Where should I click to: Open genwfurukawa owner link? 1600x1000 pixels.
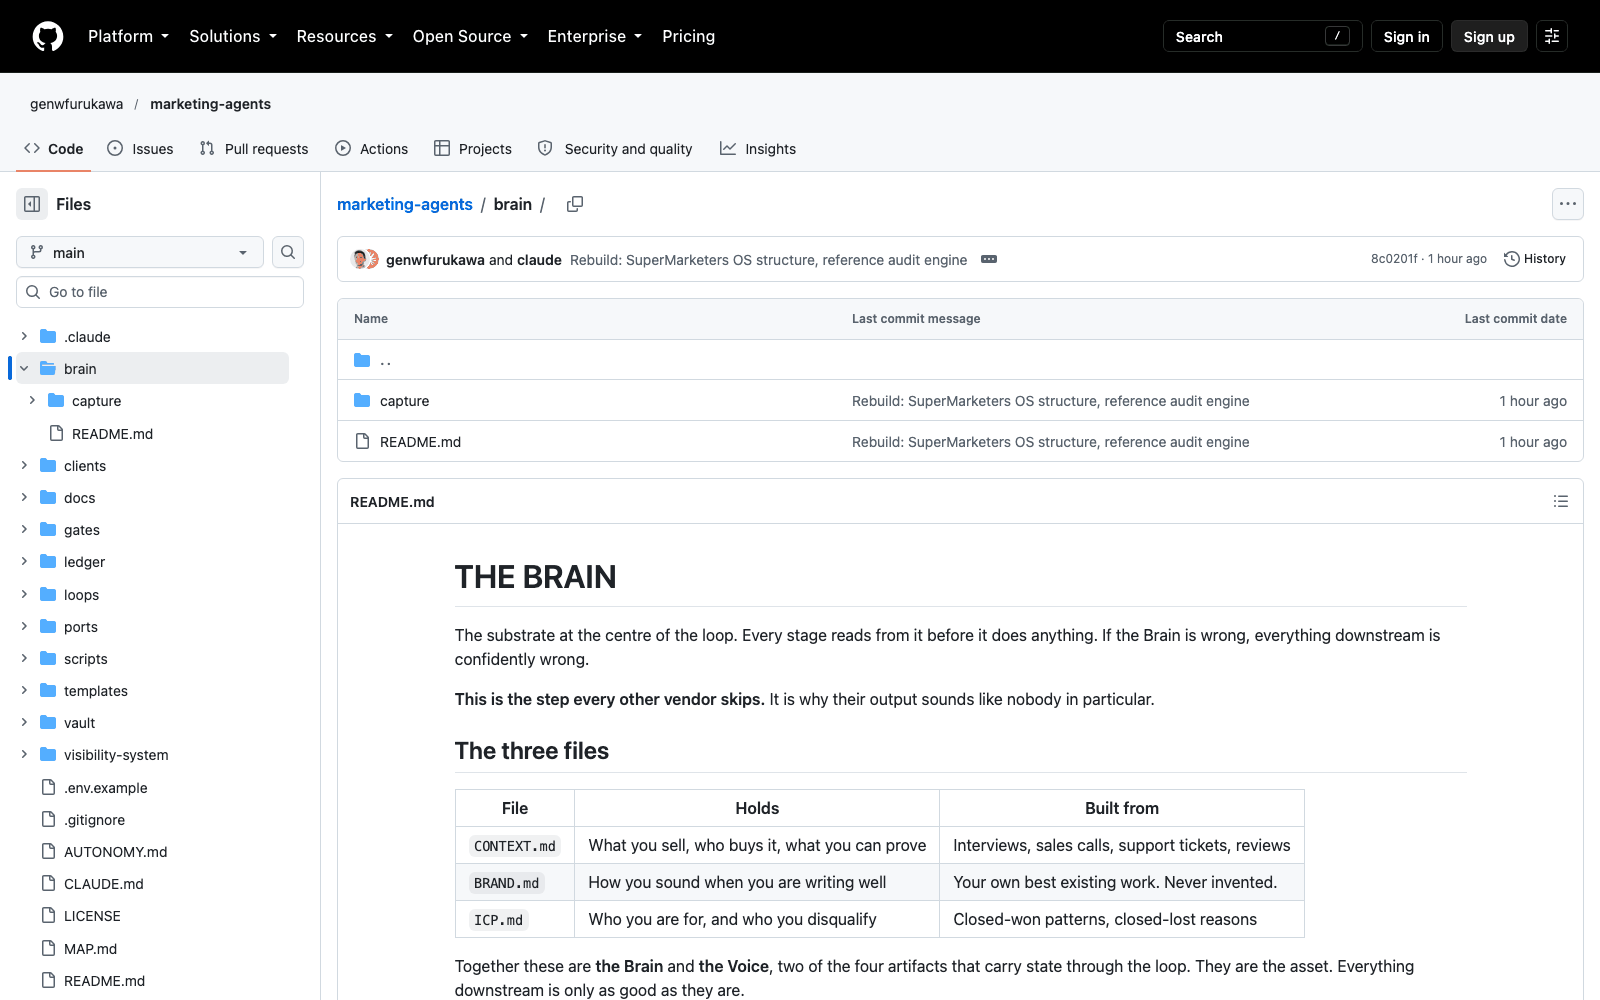pos(77,104)
